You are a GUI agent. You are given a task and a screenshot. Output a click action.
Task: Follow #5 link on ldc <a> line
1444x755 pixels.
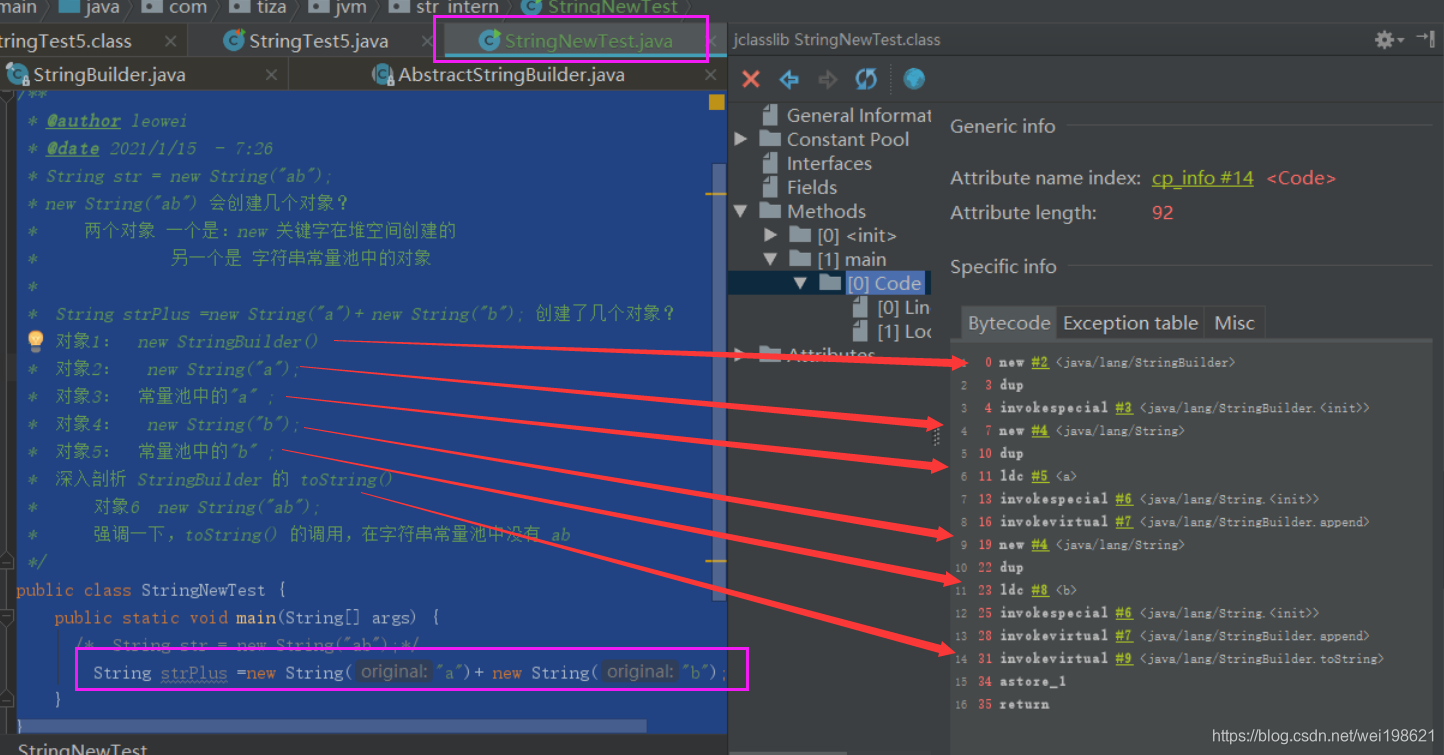[x=1040, y=476]
